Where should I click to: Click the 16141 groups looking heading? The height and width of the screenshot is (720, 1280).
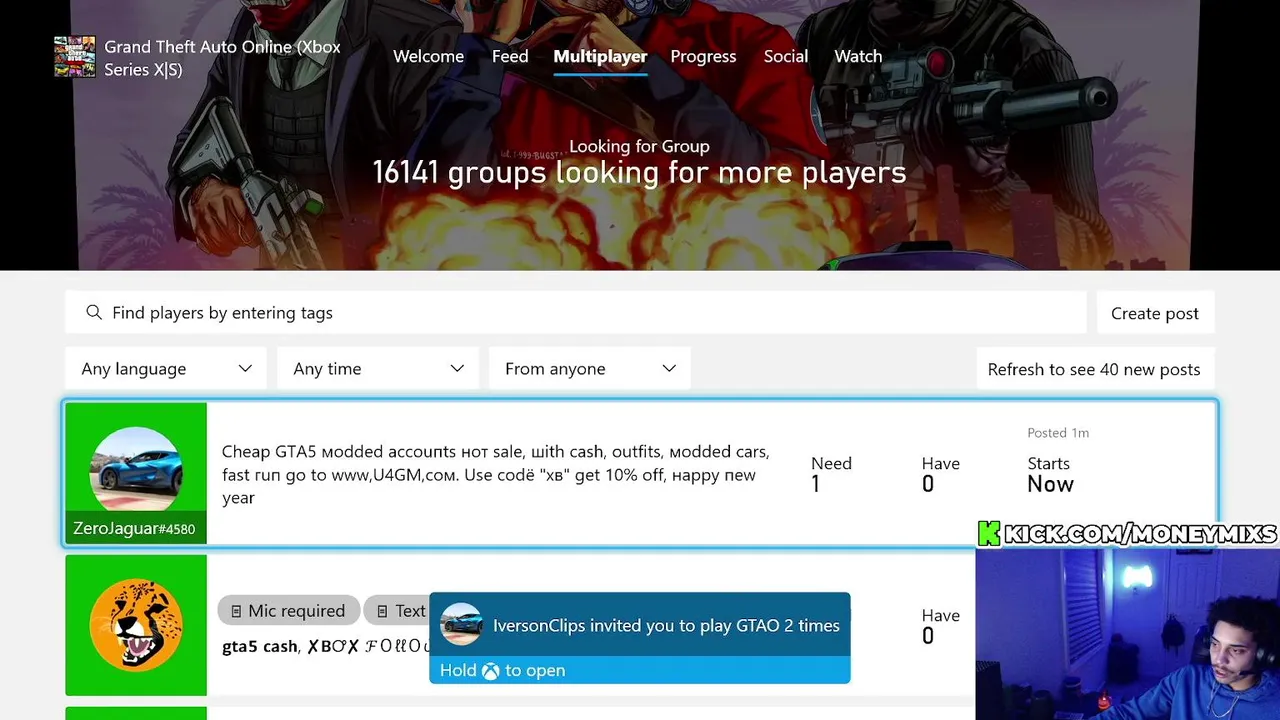click(639, 172)
